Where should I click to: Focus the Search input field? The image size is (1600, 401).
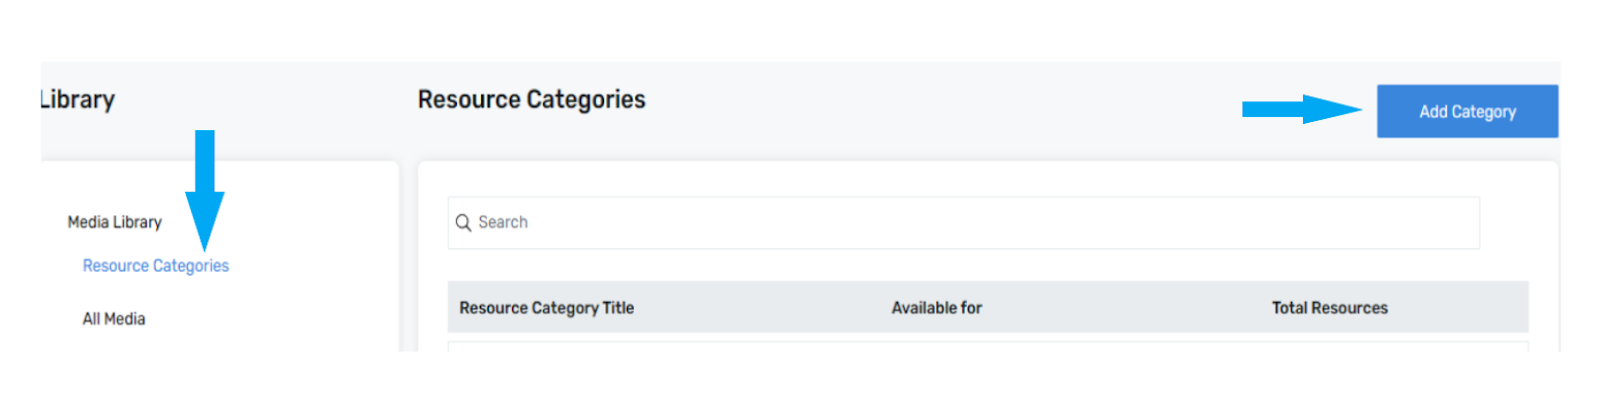pyautogui.click(x=963, y=222)
